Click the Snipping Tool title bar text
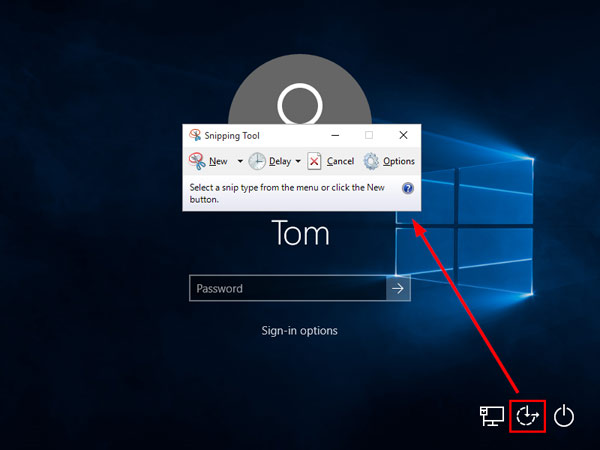The height and width of the screenshot is (450, 600). (232, 135)
